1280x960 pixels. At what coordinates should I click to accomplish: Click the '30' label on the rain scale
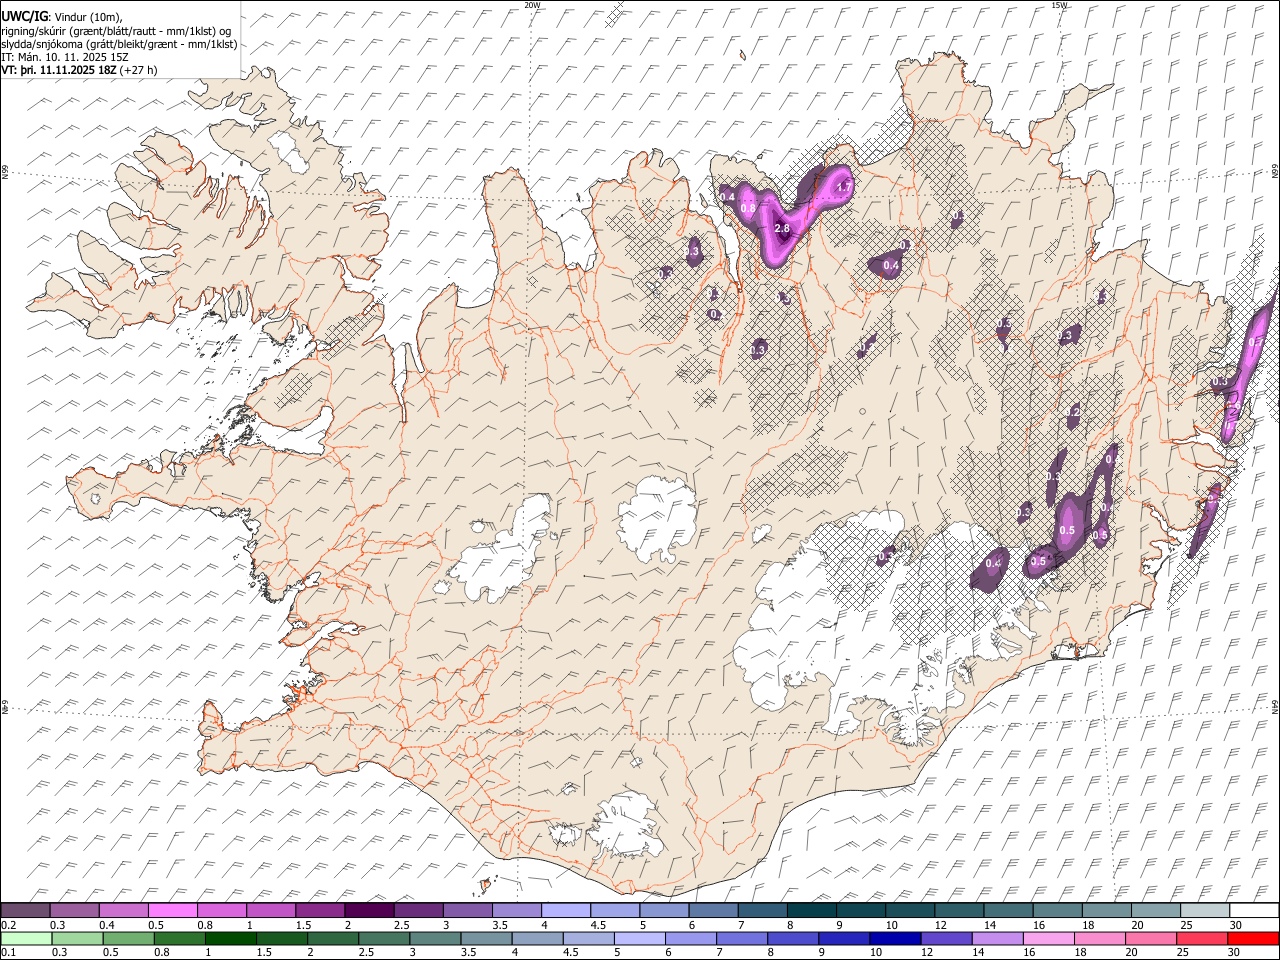point(1235,953)
